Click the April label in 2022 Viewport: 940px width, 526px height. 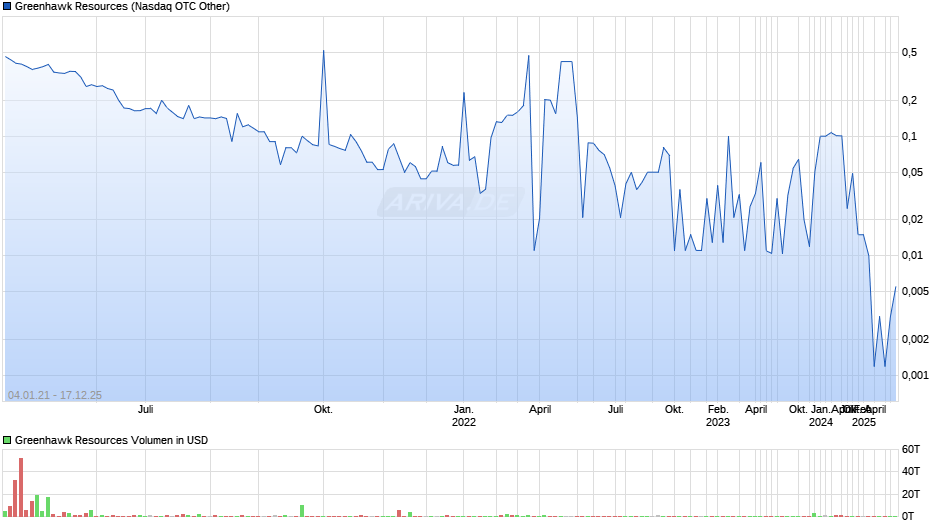coord(540,410)
